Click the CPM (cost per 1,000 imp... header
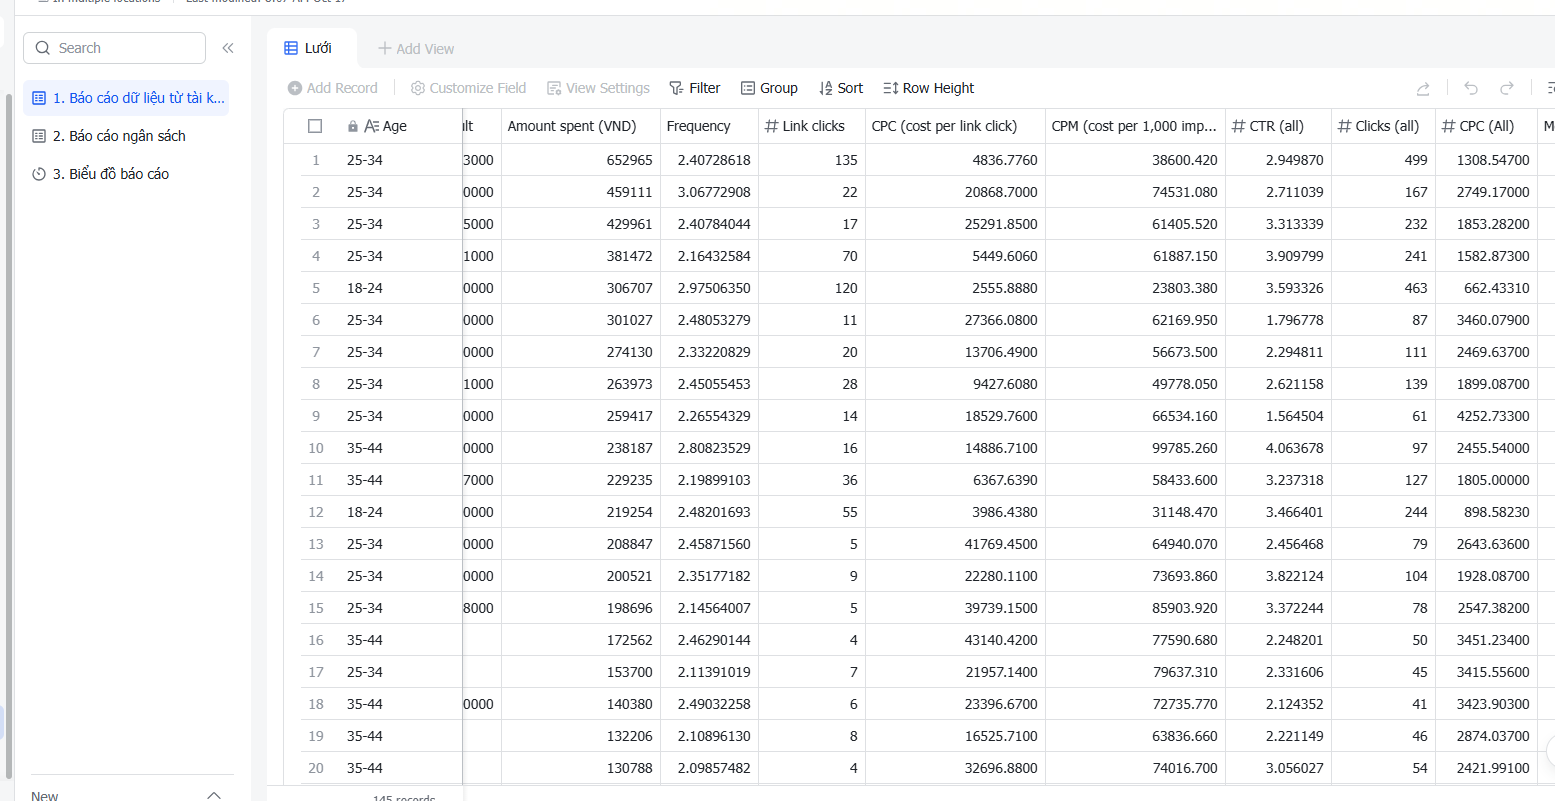This screenshot has width=1555, height=801. (1135, 126)
